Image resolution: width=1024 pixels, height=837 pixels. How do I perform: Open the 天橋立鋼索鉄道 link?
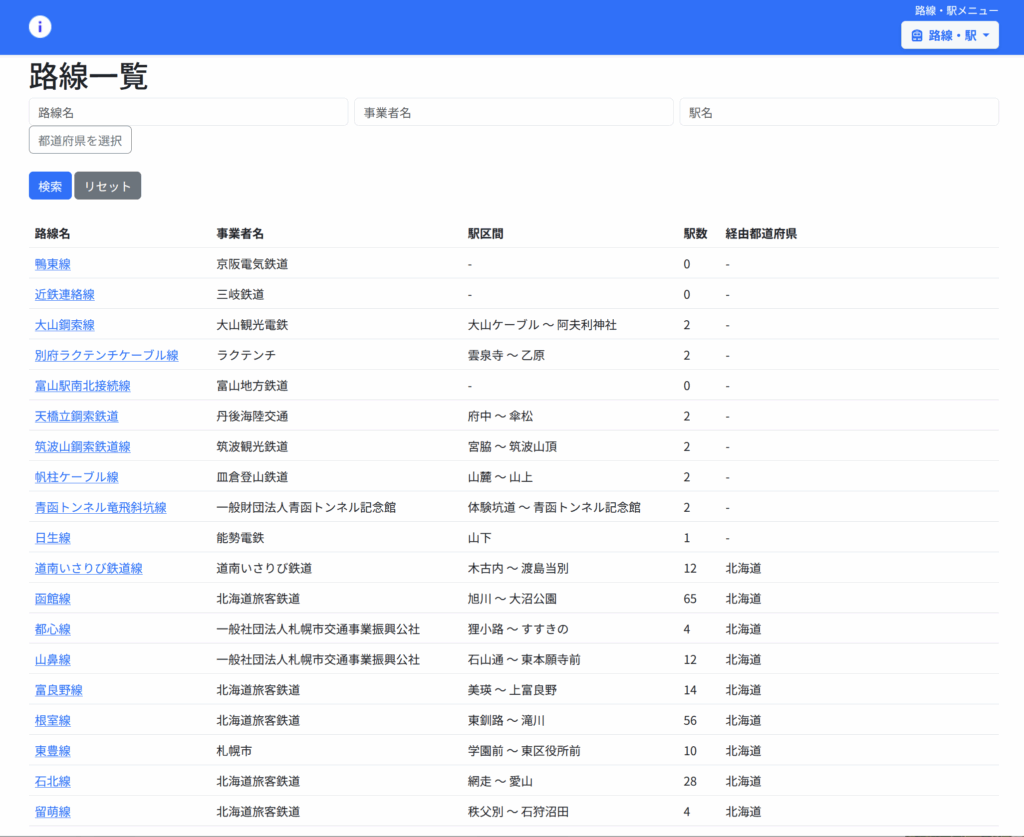click(76, 417)
